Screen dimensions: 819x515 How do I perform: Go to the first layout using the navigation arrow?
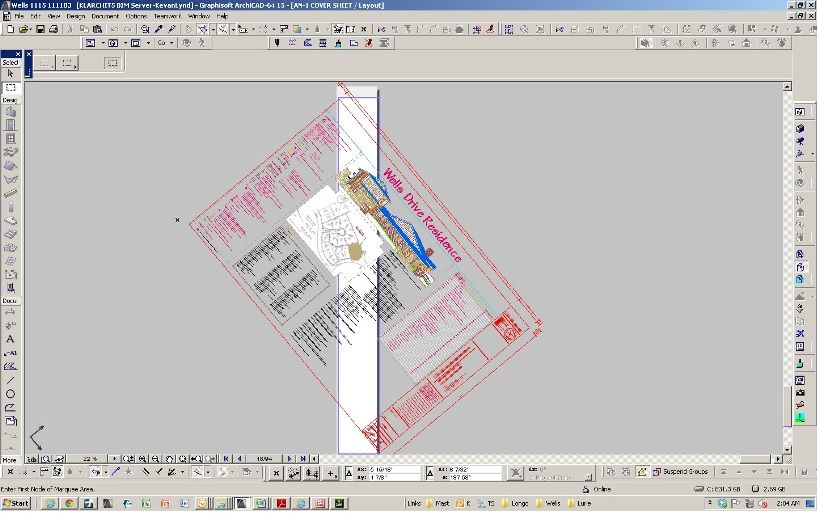coord(226,459)
